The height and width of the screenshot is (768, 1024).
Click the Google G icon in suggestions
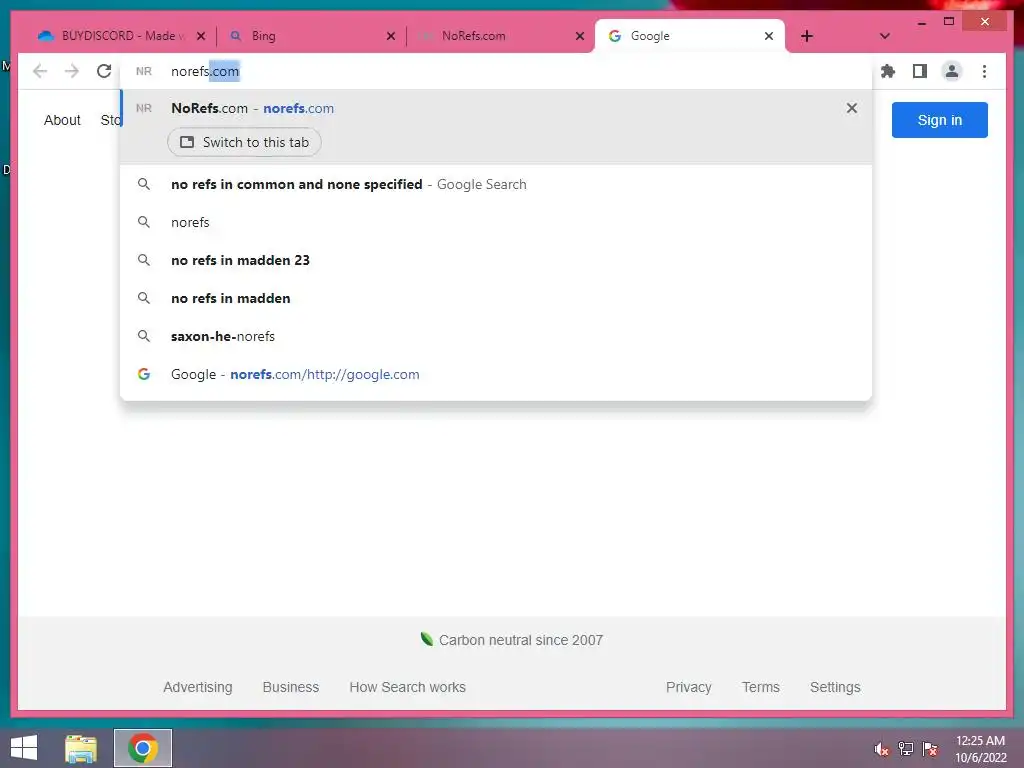(144, 374)
